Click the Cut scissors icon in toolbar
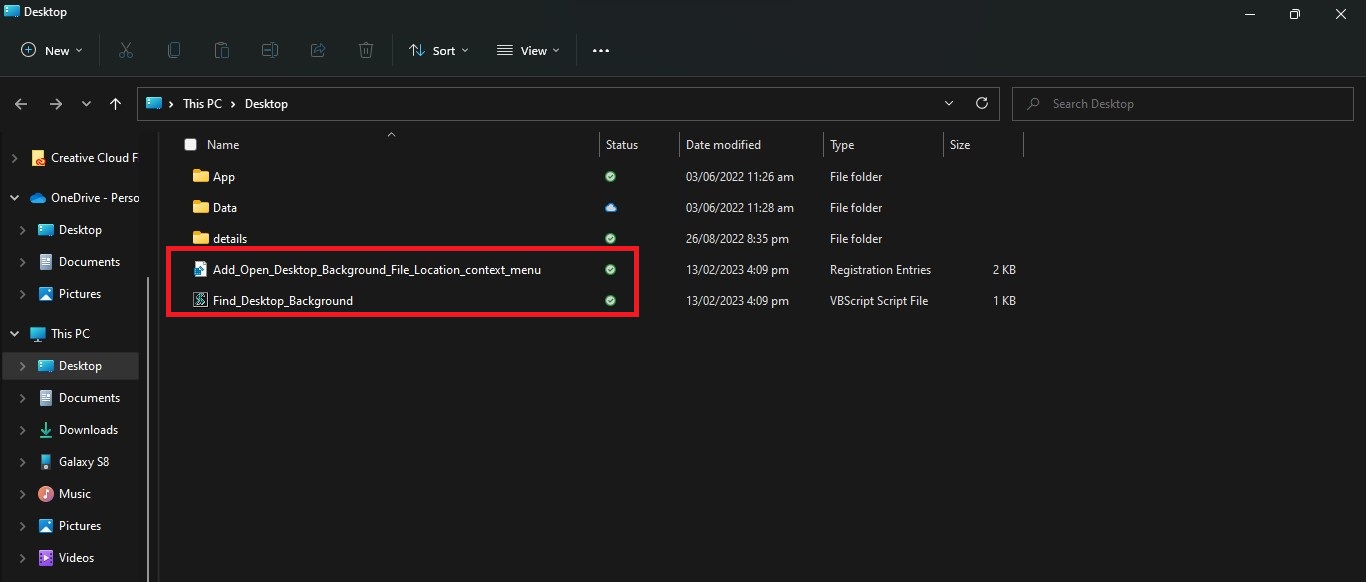The width and height of the screenshot is (1366, 582). point(126,50)
